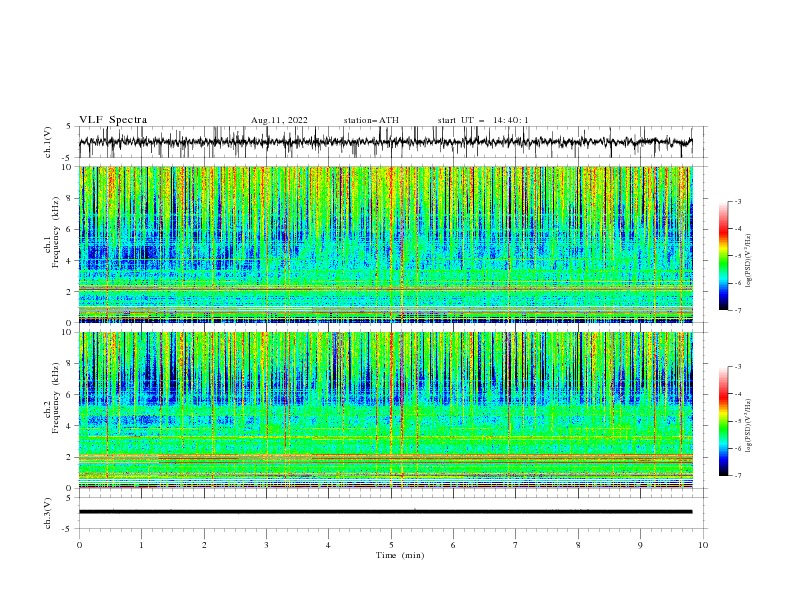Click the ch.2 spectrogram panel
Image resolution: width=792 pixels, height=612 pixels.
(386, 410)
